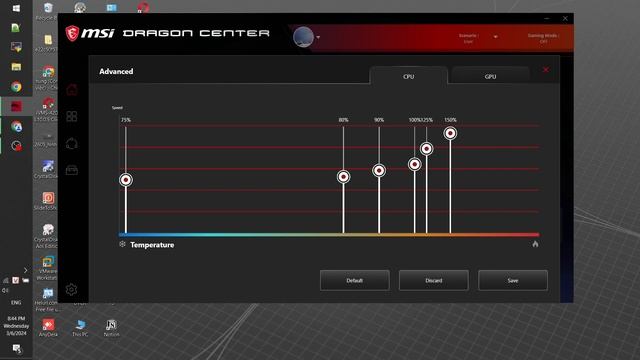640x360 pixels.
Task: Switch to the CPU tab
Action: [x=409, y=76]
